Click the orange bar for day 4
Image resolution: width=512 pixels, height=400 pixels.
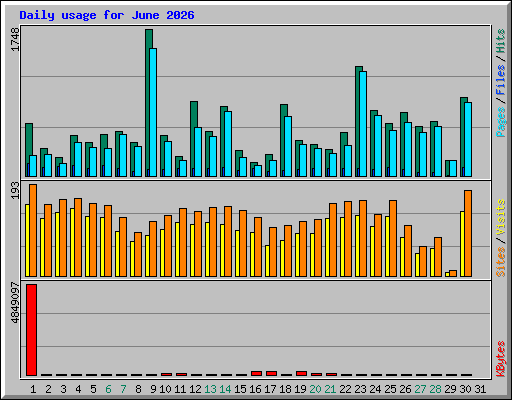(78, 237)
